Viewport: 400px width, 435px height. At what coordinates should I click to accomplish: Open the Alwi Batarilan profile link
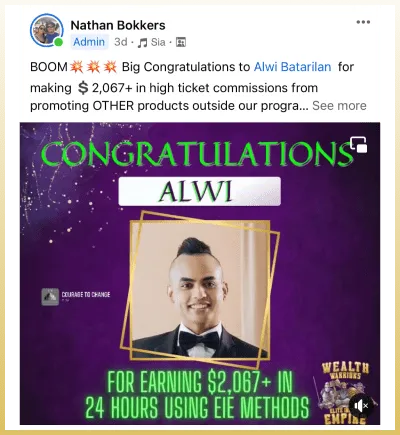tap(292, 67)
